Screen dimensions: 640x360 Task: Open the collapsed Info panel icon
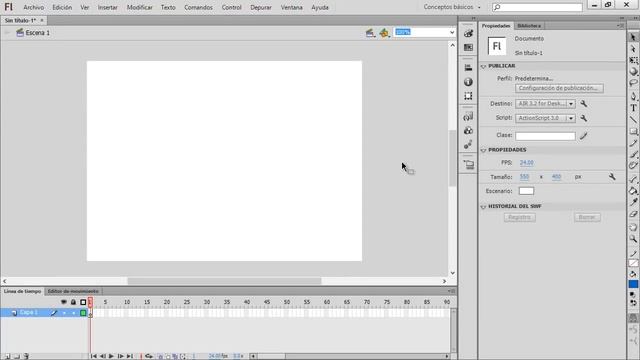point(468,82)
